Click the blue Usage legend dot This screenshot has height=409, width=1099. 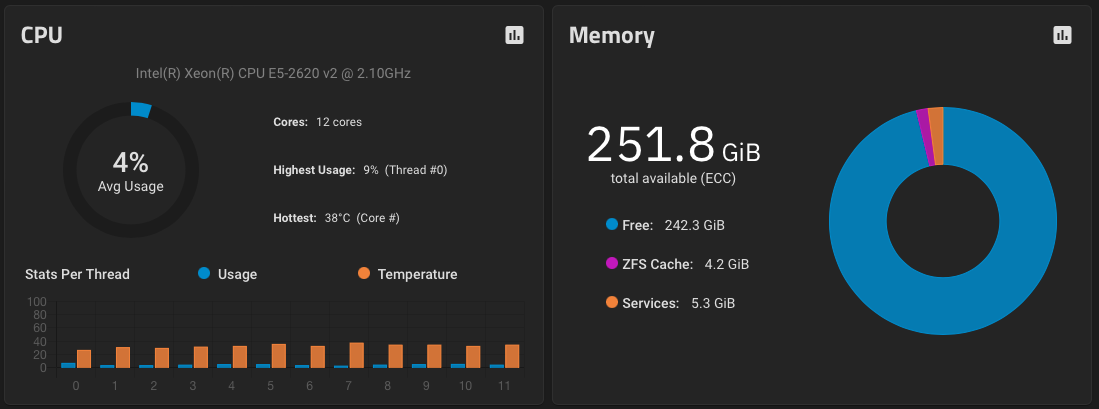point(204,273)
